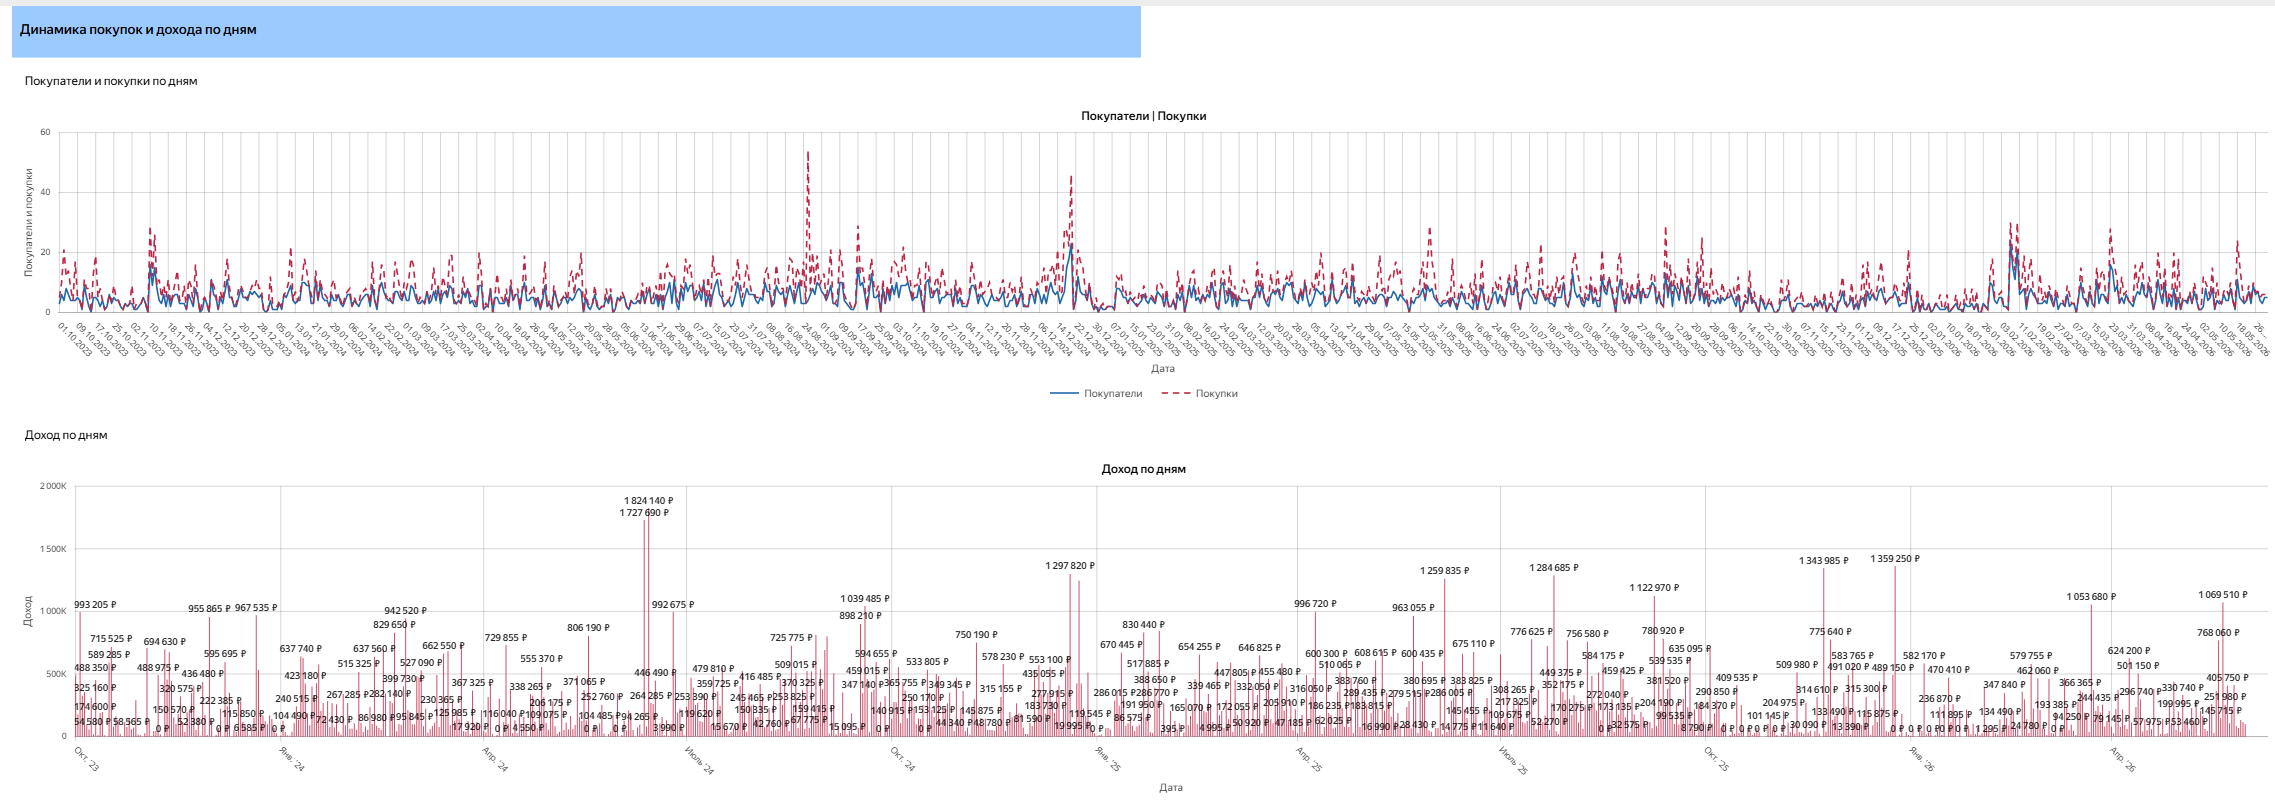The image size is (2275, 809).
Task: Click the data label '1 259 835 ₽'
Action: pos(1444,571)
